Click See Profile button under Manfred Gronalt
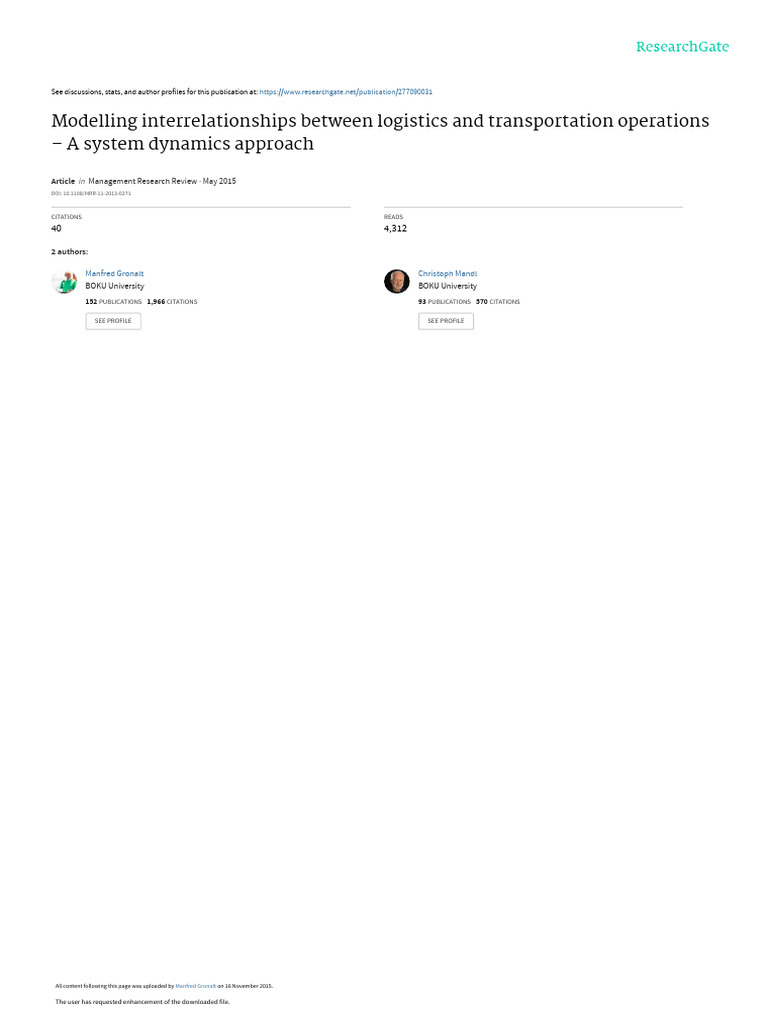768x1024 pixels. click(113, 321)
